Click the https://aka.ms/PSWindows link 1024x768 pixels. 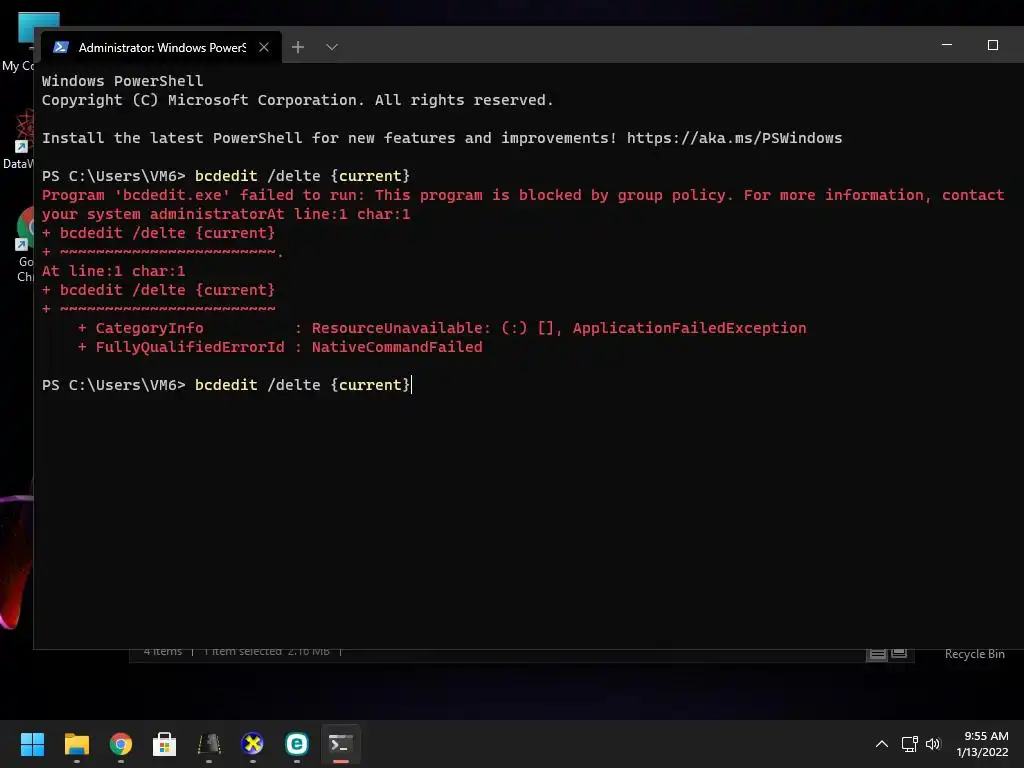click(x=734, y=138)
